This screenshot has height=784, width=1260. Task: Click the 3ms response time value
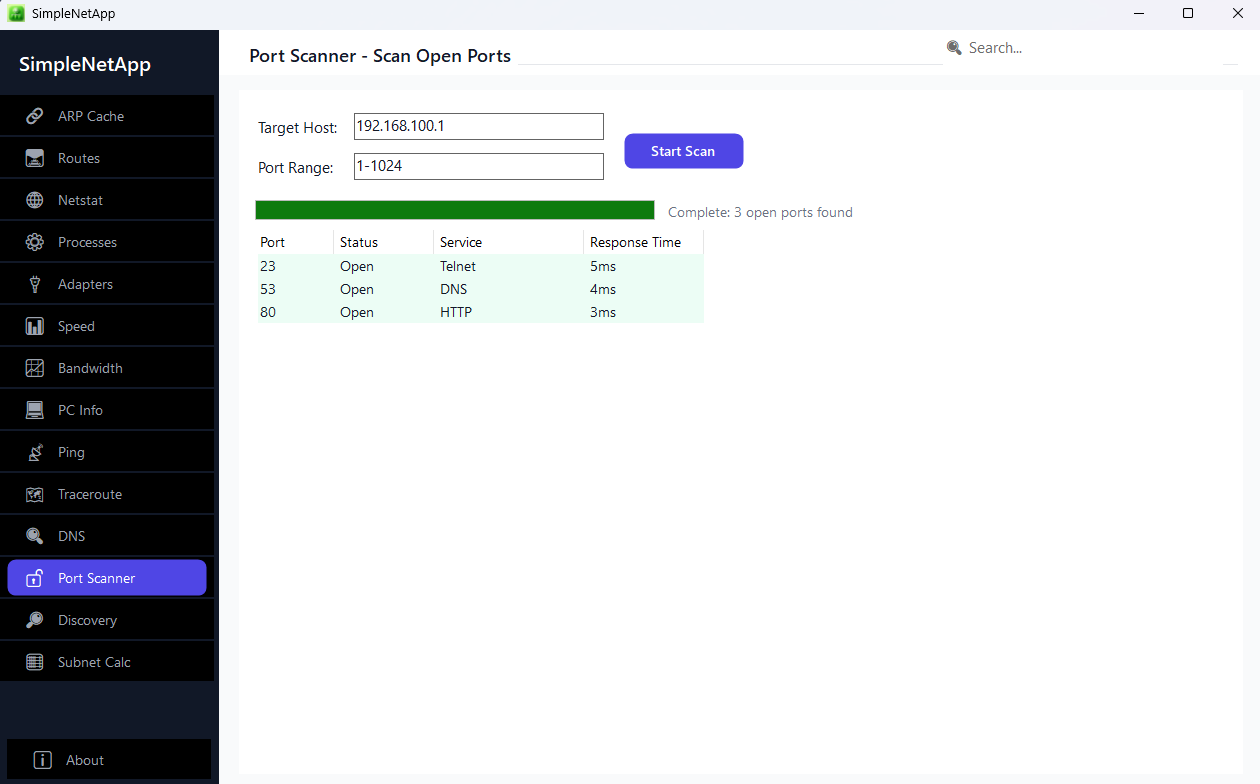pyautogui.click(x=603, y=312)
